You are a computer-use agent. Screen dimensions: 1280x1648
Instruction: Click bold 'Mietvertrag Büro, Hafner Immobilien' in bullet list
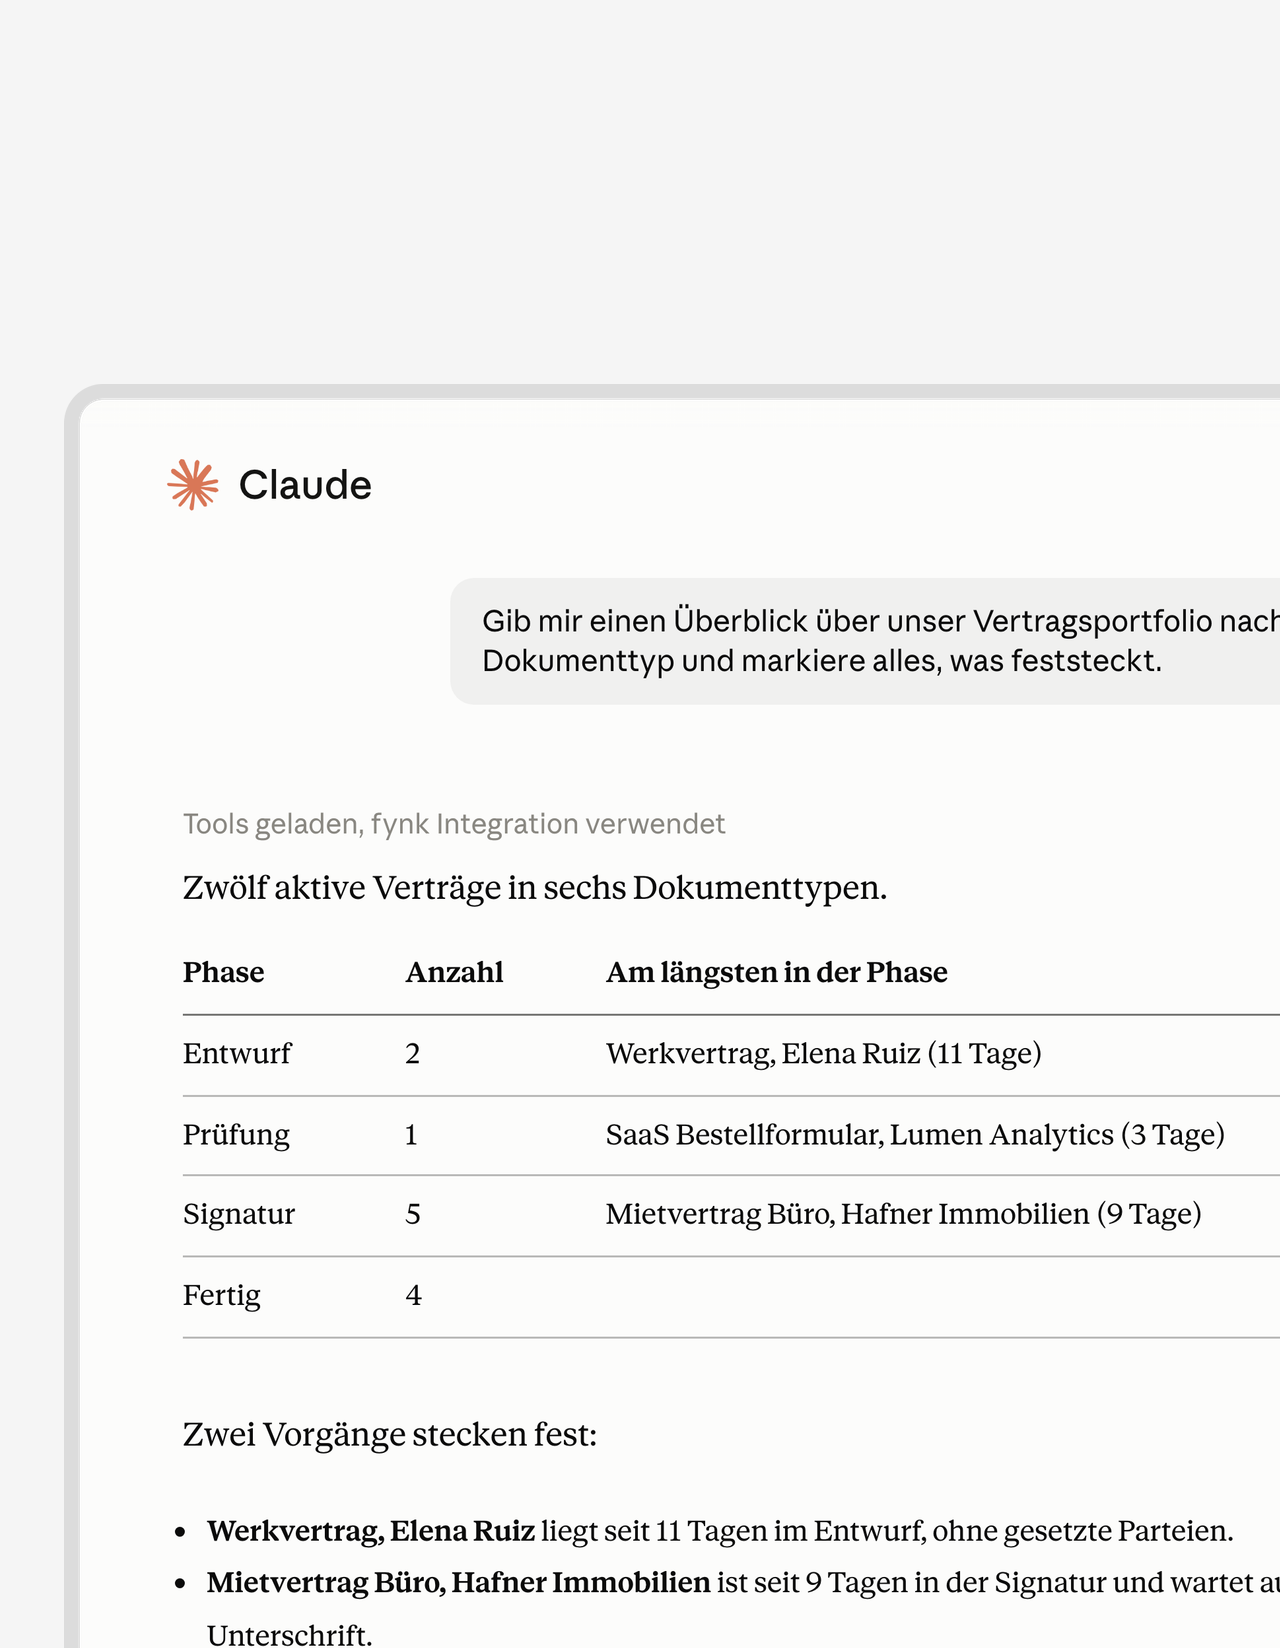(x=459, y=1583)
